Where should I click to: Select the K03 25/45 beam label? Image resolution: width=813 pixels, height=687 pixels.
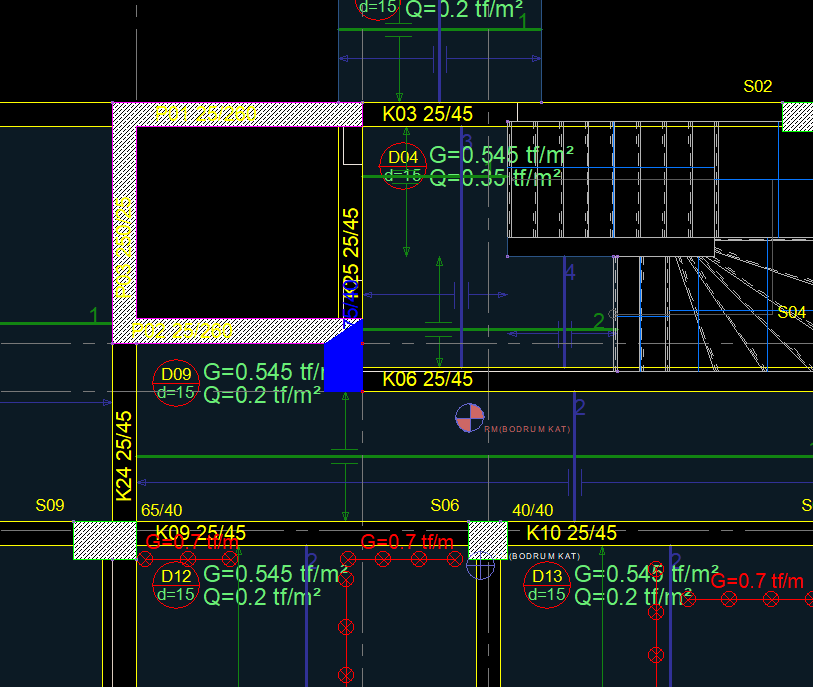[x=427, y=114]
